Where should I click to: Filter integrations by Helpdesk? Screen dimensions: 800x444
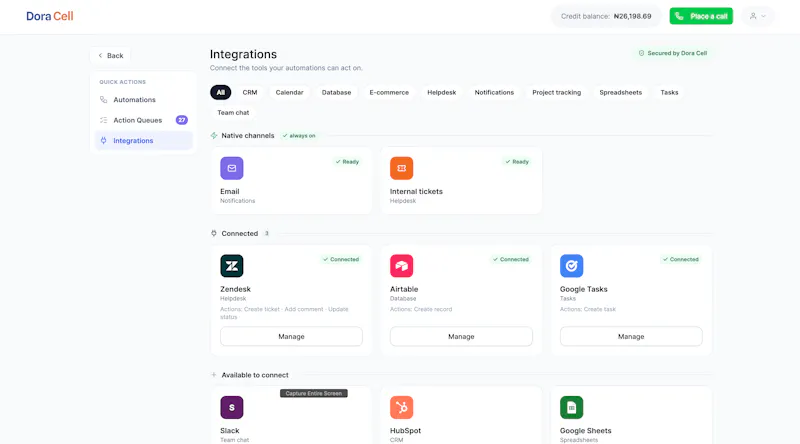point(442,92)
